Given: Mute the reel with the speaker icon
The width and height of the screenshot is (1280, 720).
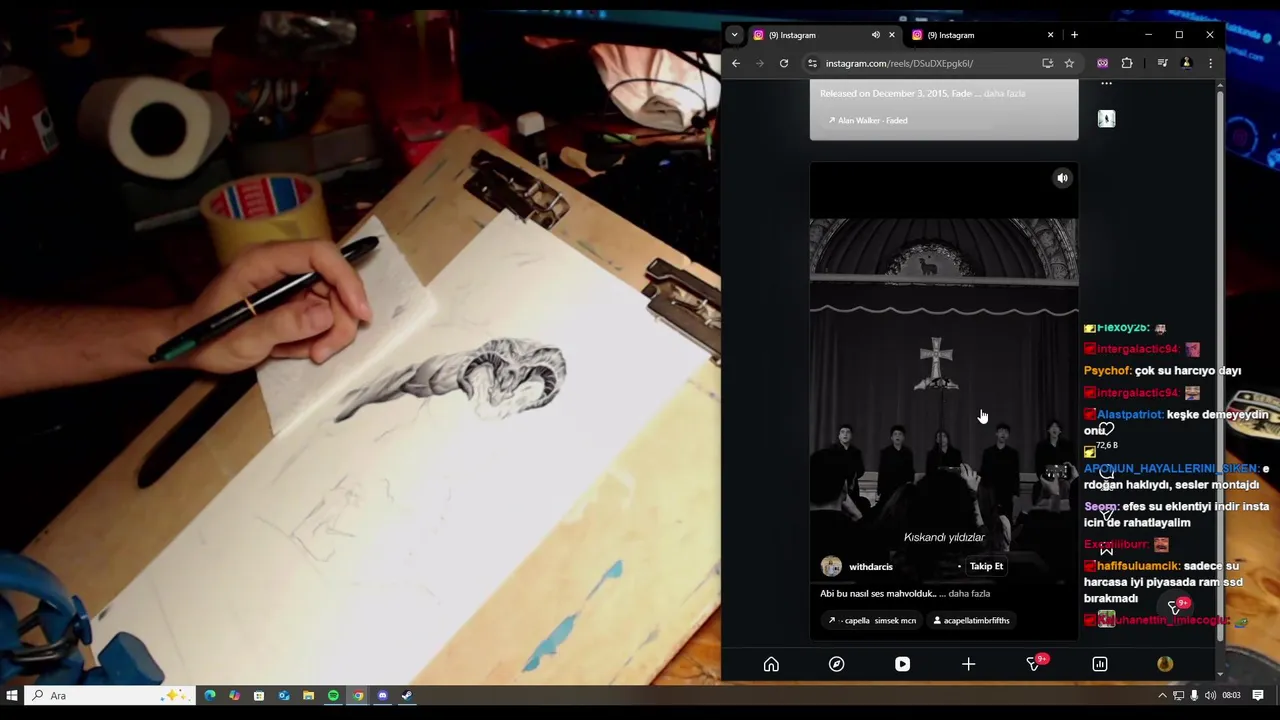Looking at the screenshot, I should tap(1063, 178).
